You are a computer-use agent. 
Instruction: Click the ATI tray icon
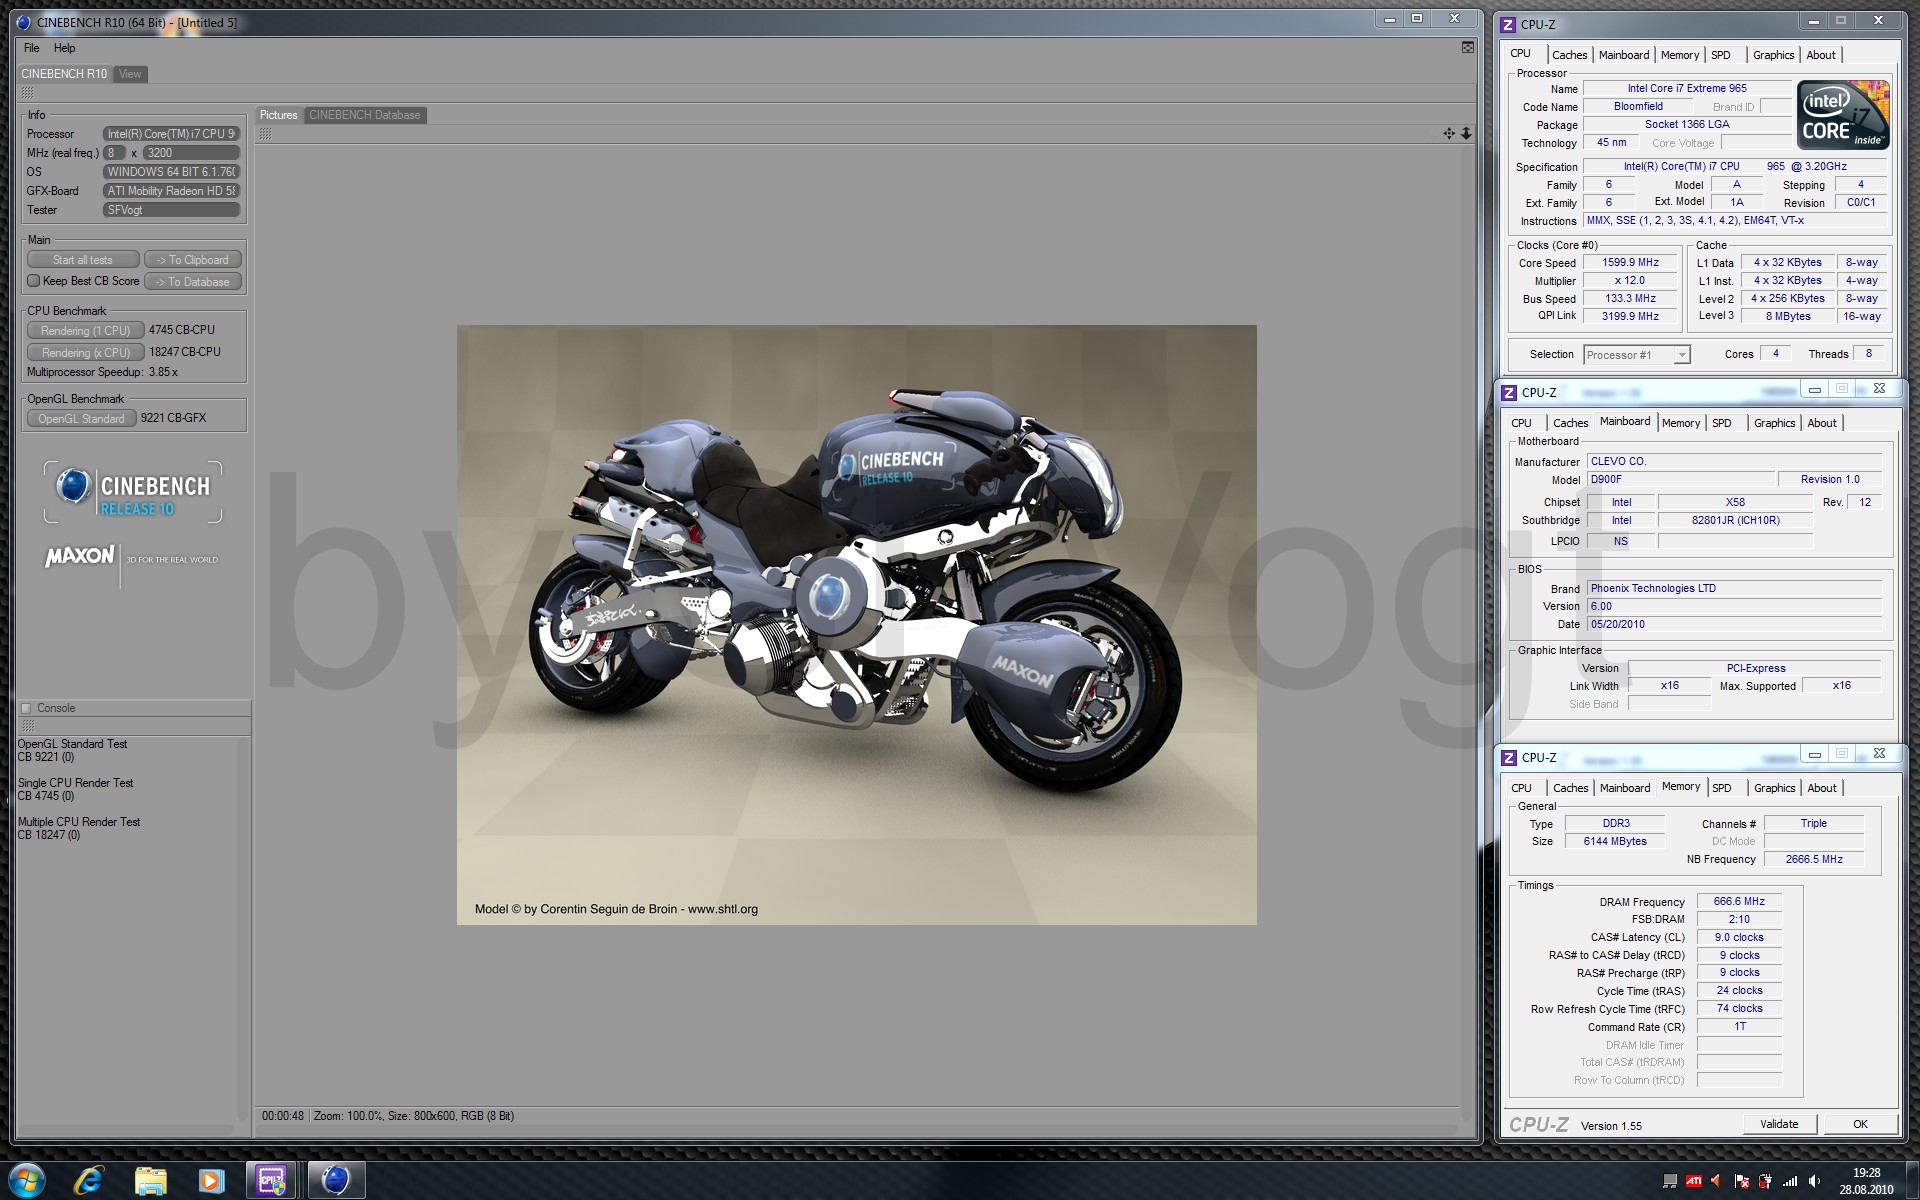(1694, 1181)
